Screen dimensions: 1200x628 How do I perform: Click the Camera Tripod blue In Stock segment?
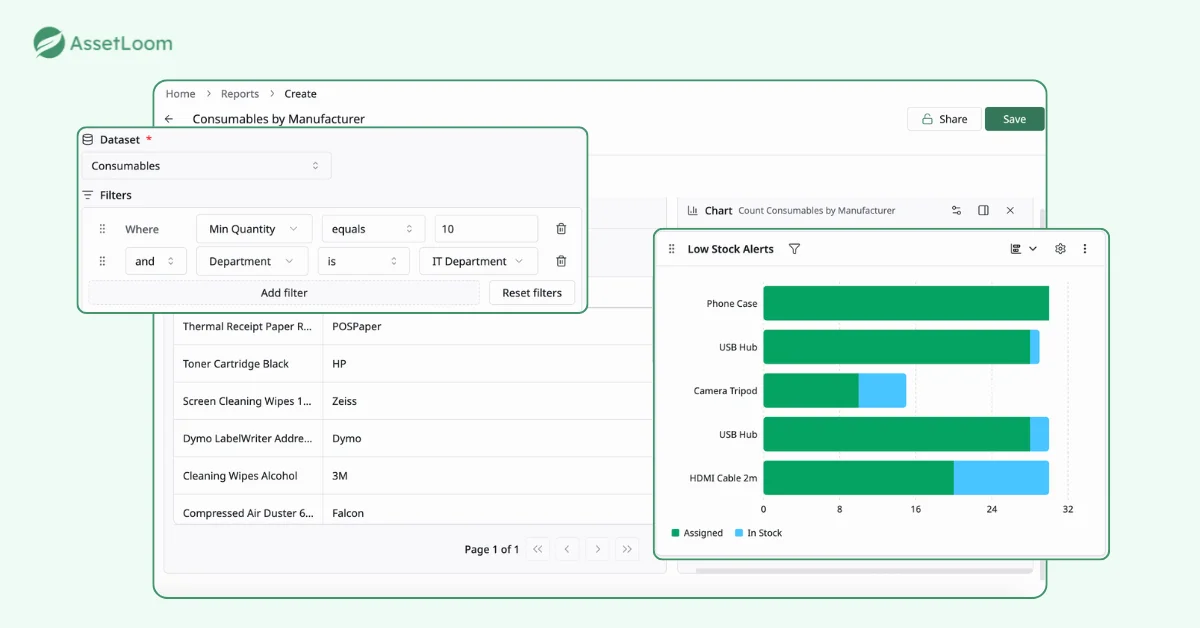point(882,391)
